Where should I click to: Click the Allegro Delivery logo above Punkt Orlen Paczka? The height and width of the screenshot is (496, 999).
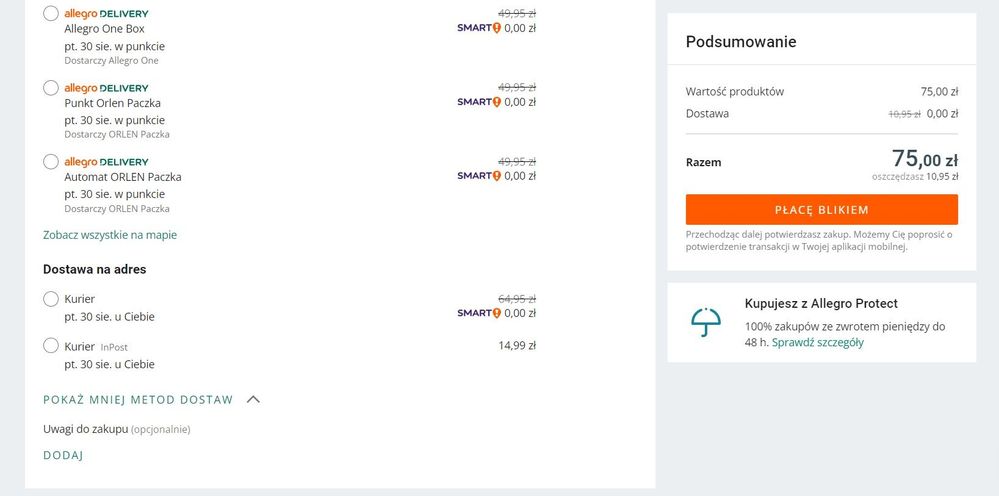(106, 88)
